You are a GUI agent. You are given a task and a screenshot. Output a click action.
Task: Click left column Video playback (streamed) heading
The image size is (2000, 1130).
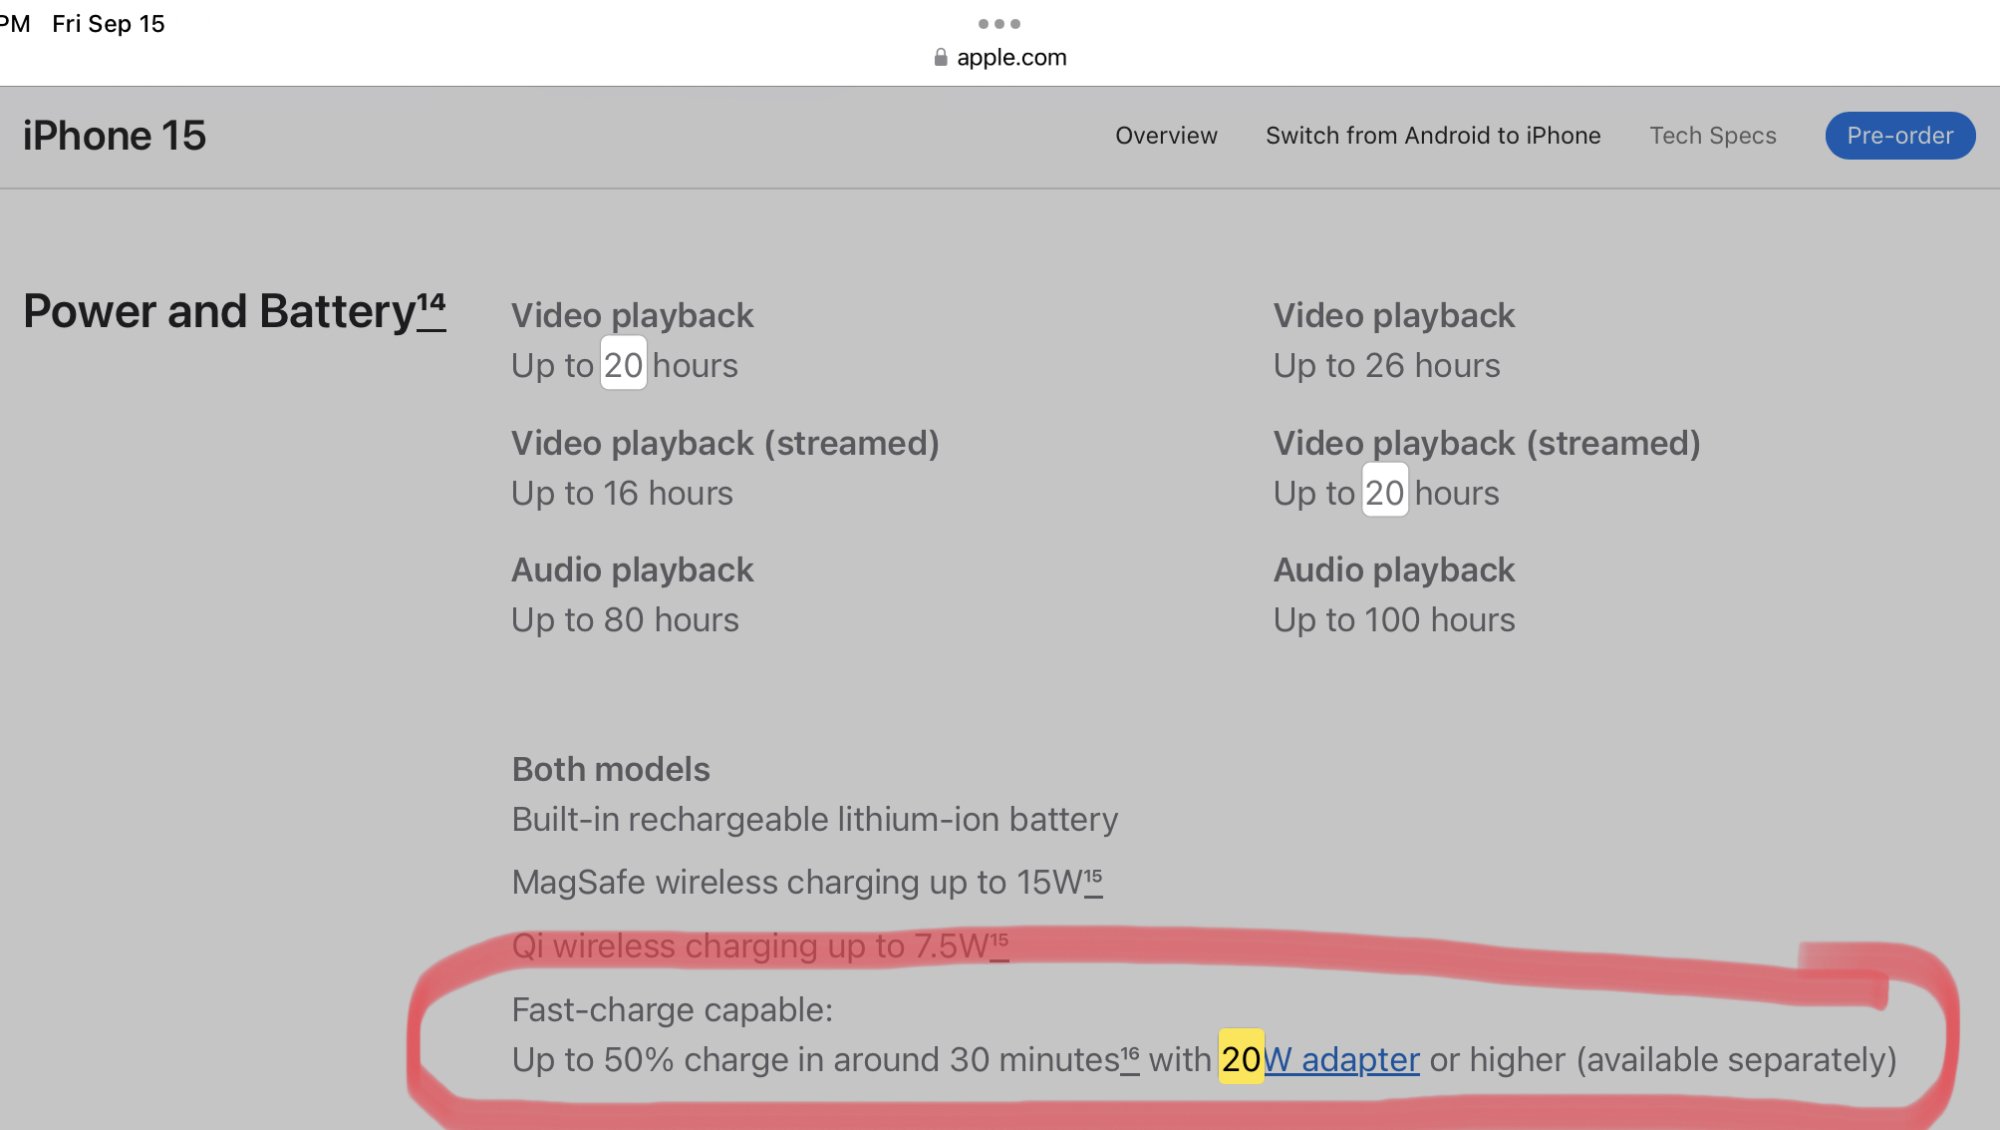tap(725, 443)
